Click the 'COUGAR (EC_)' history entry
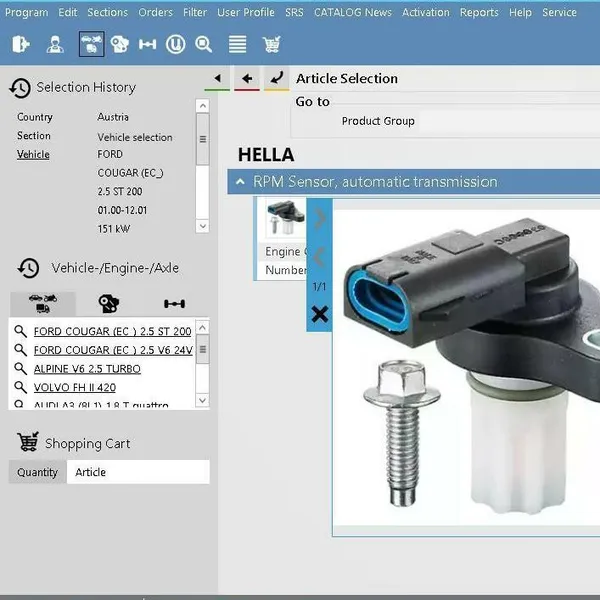Image resolution: width=600 pixels, height=600 pixels. (130, 173)
